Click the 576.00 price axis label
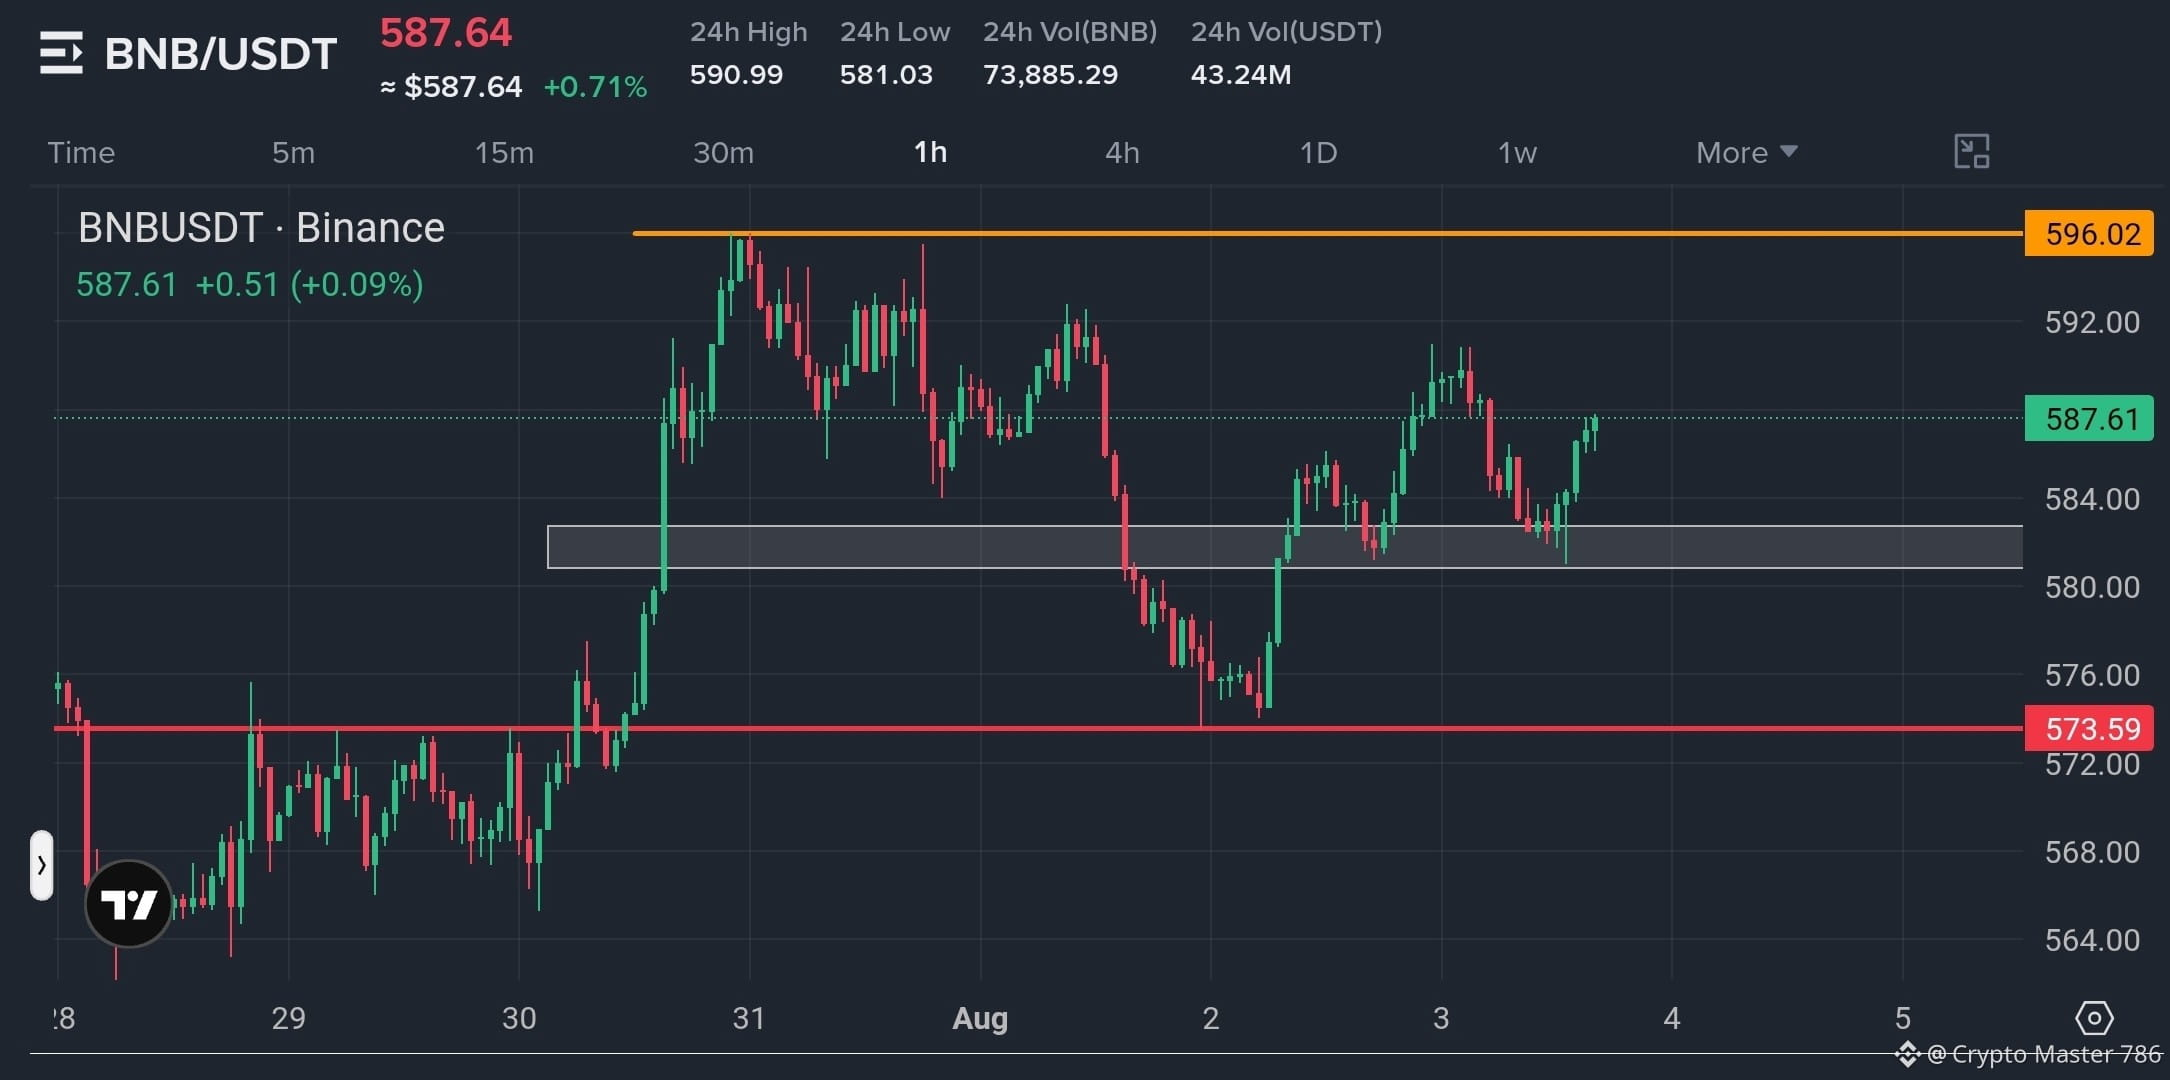The image size is (2170, 1080). pos(2092,675)
